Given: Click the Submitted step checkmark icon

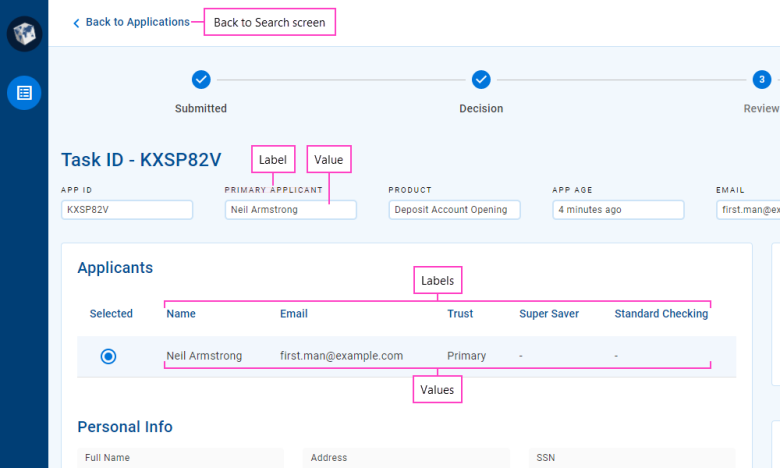Looking at the screenshot, I should [201, 80].
